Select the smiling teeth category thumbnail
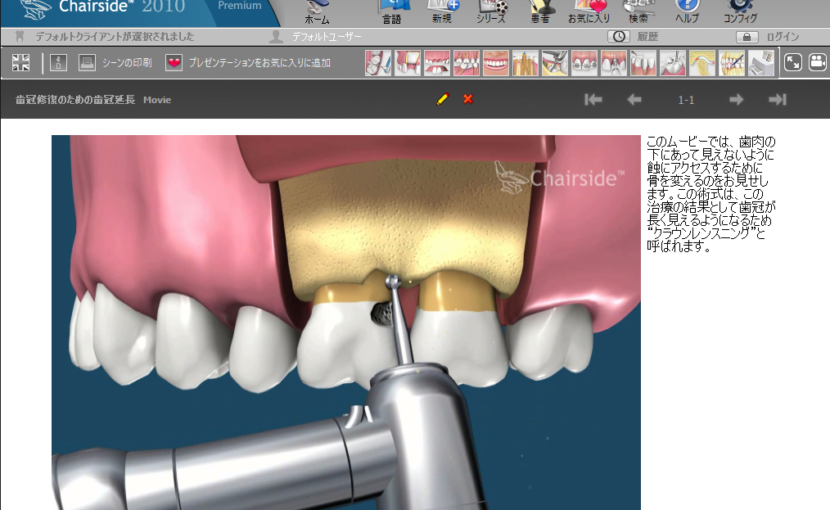Image resolution: width=830 pixels, height=510 pixels. 496,63
